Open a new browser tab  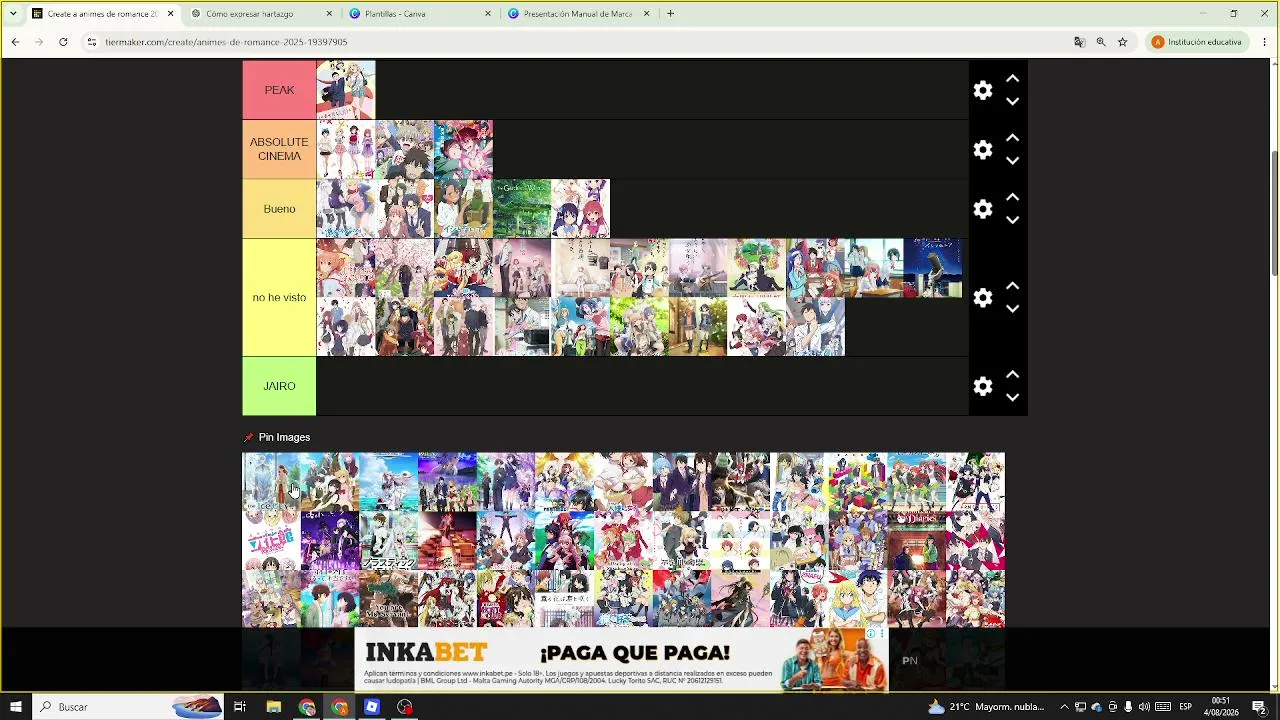point(670,14)
